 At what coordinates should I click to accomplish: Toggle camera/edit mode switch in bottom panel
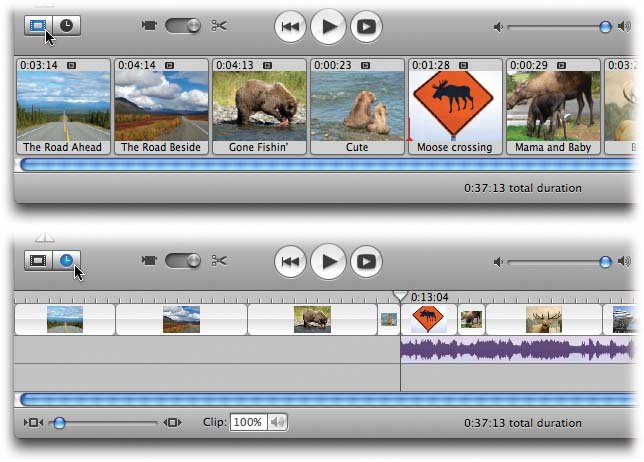(181, 261)
